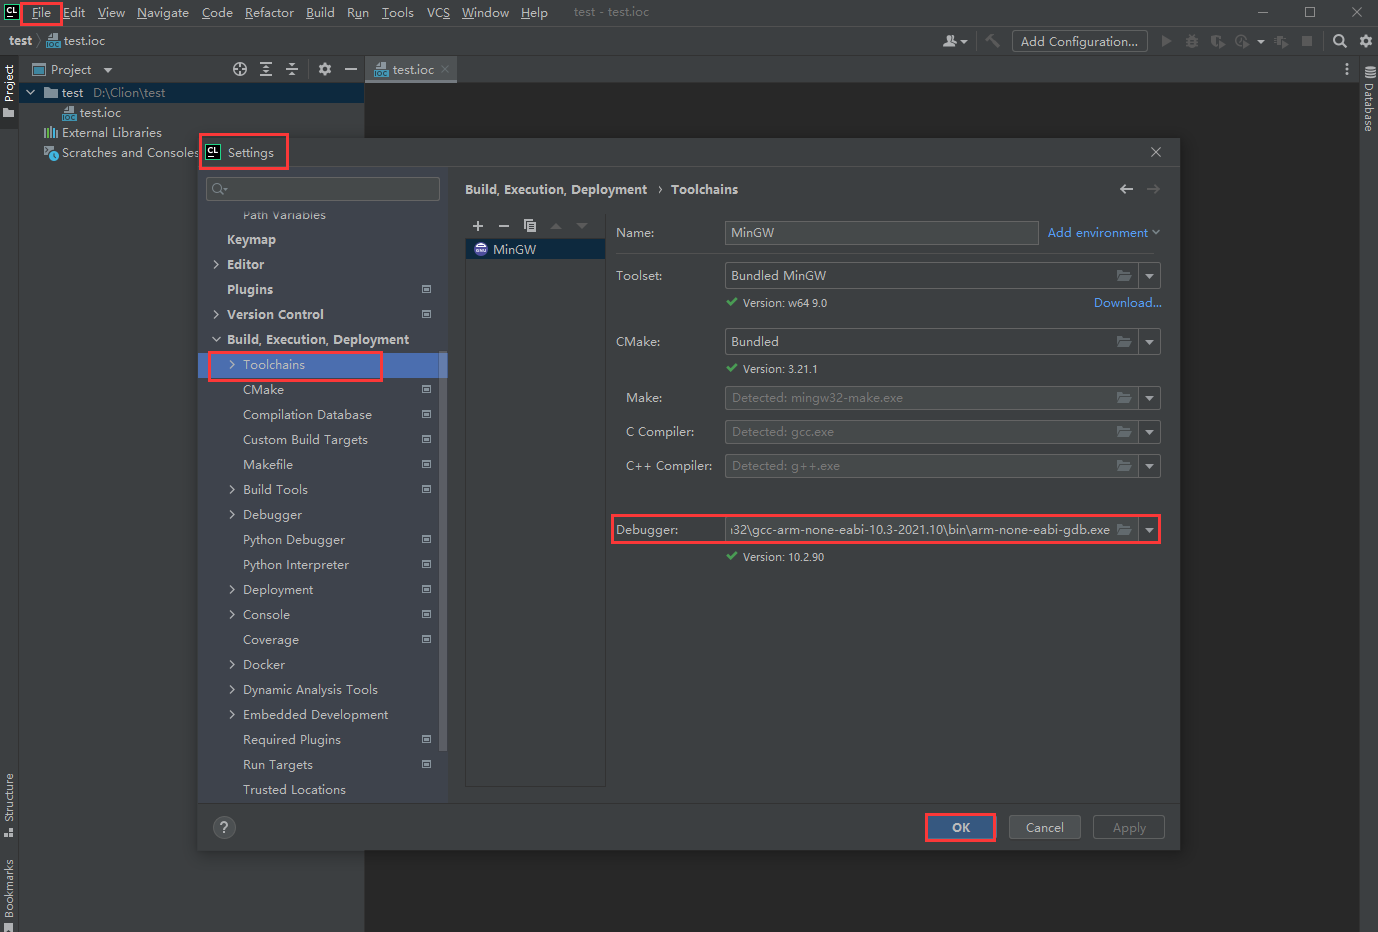Expand Dynamic Analysis Tools node

232,689
